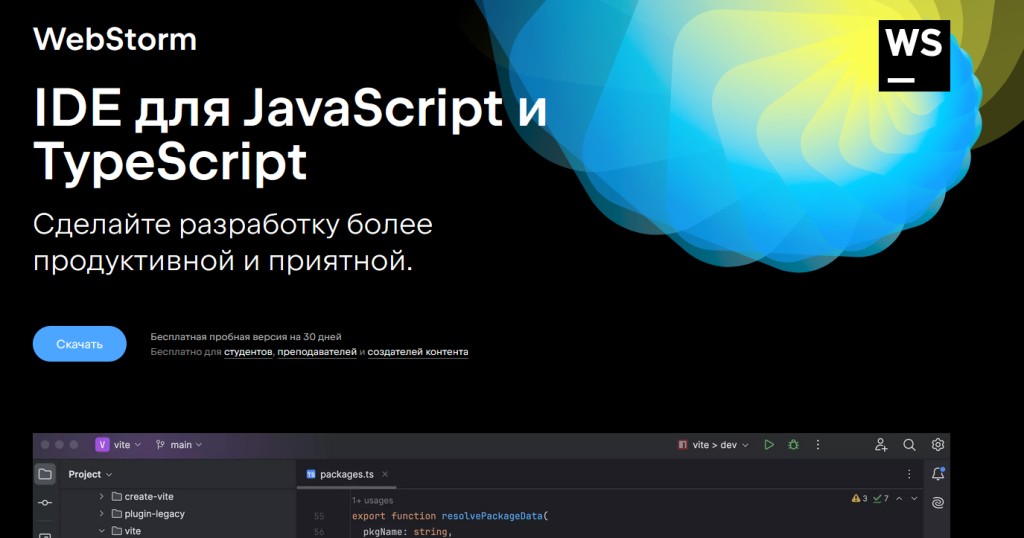
Task: Open the Project tool window folder icon
Action: [44, 474]
